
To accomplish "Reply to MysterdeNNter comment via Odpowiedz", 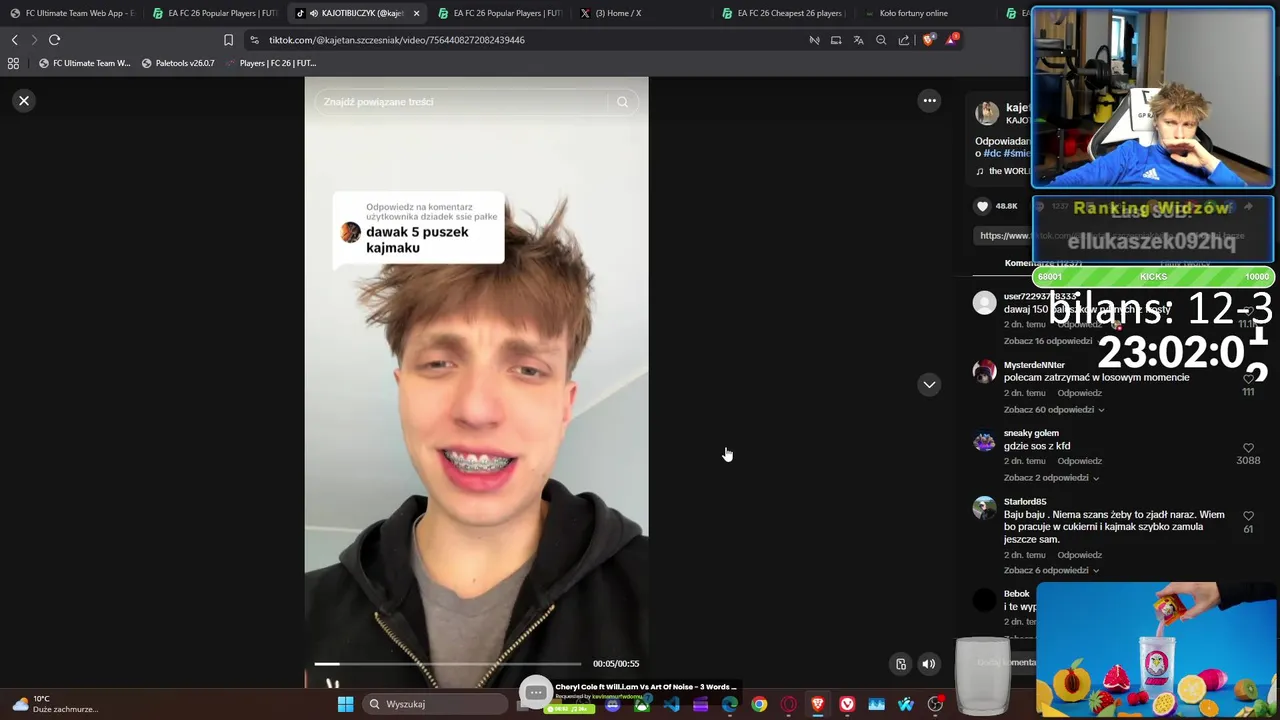I will click(x=1079, y=393).
